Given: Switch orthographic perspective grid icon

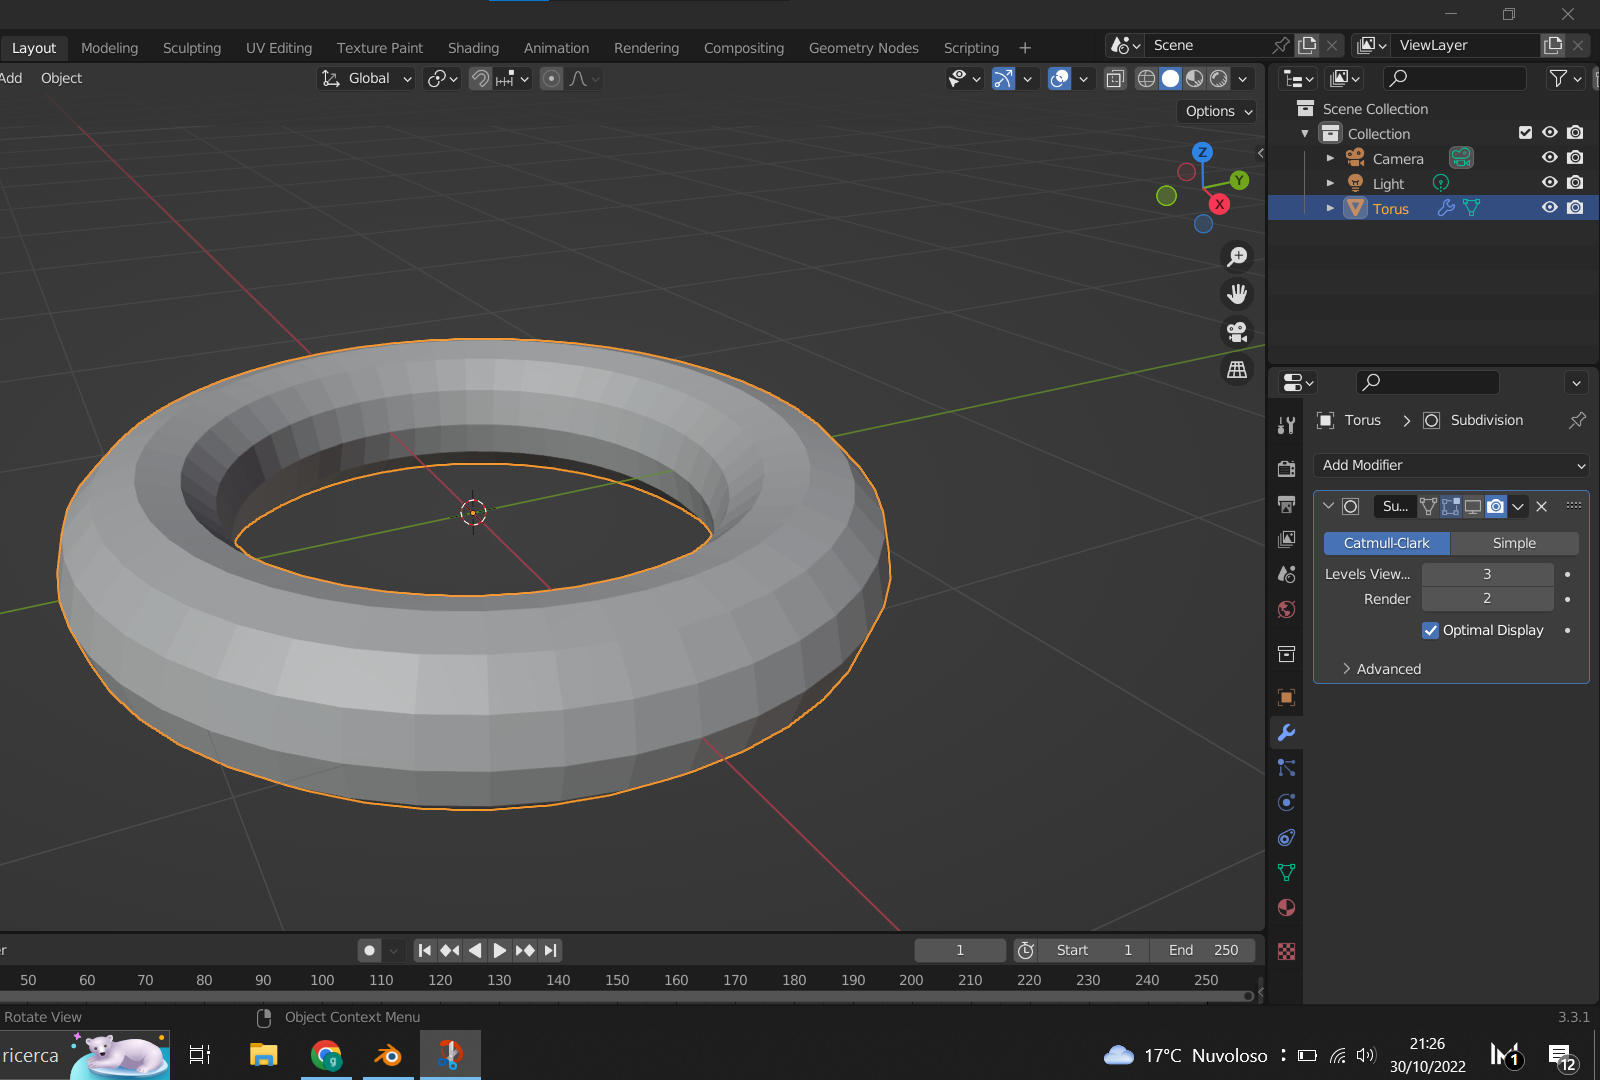Looking at the screenshot, I should point(1237,370).
